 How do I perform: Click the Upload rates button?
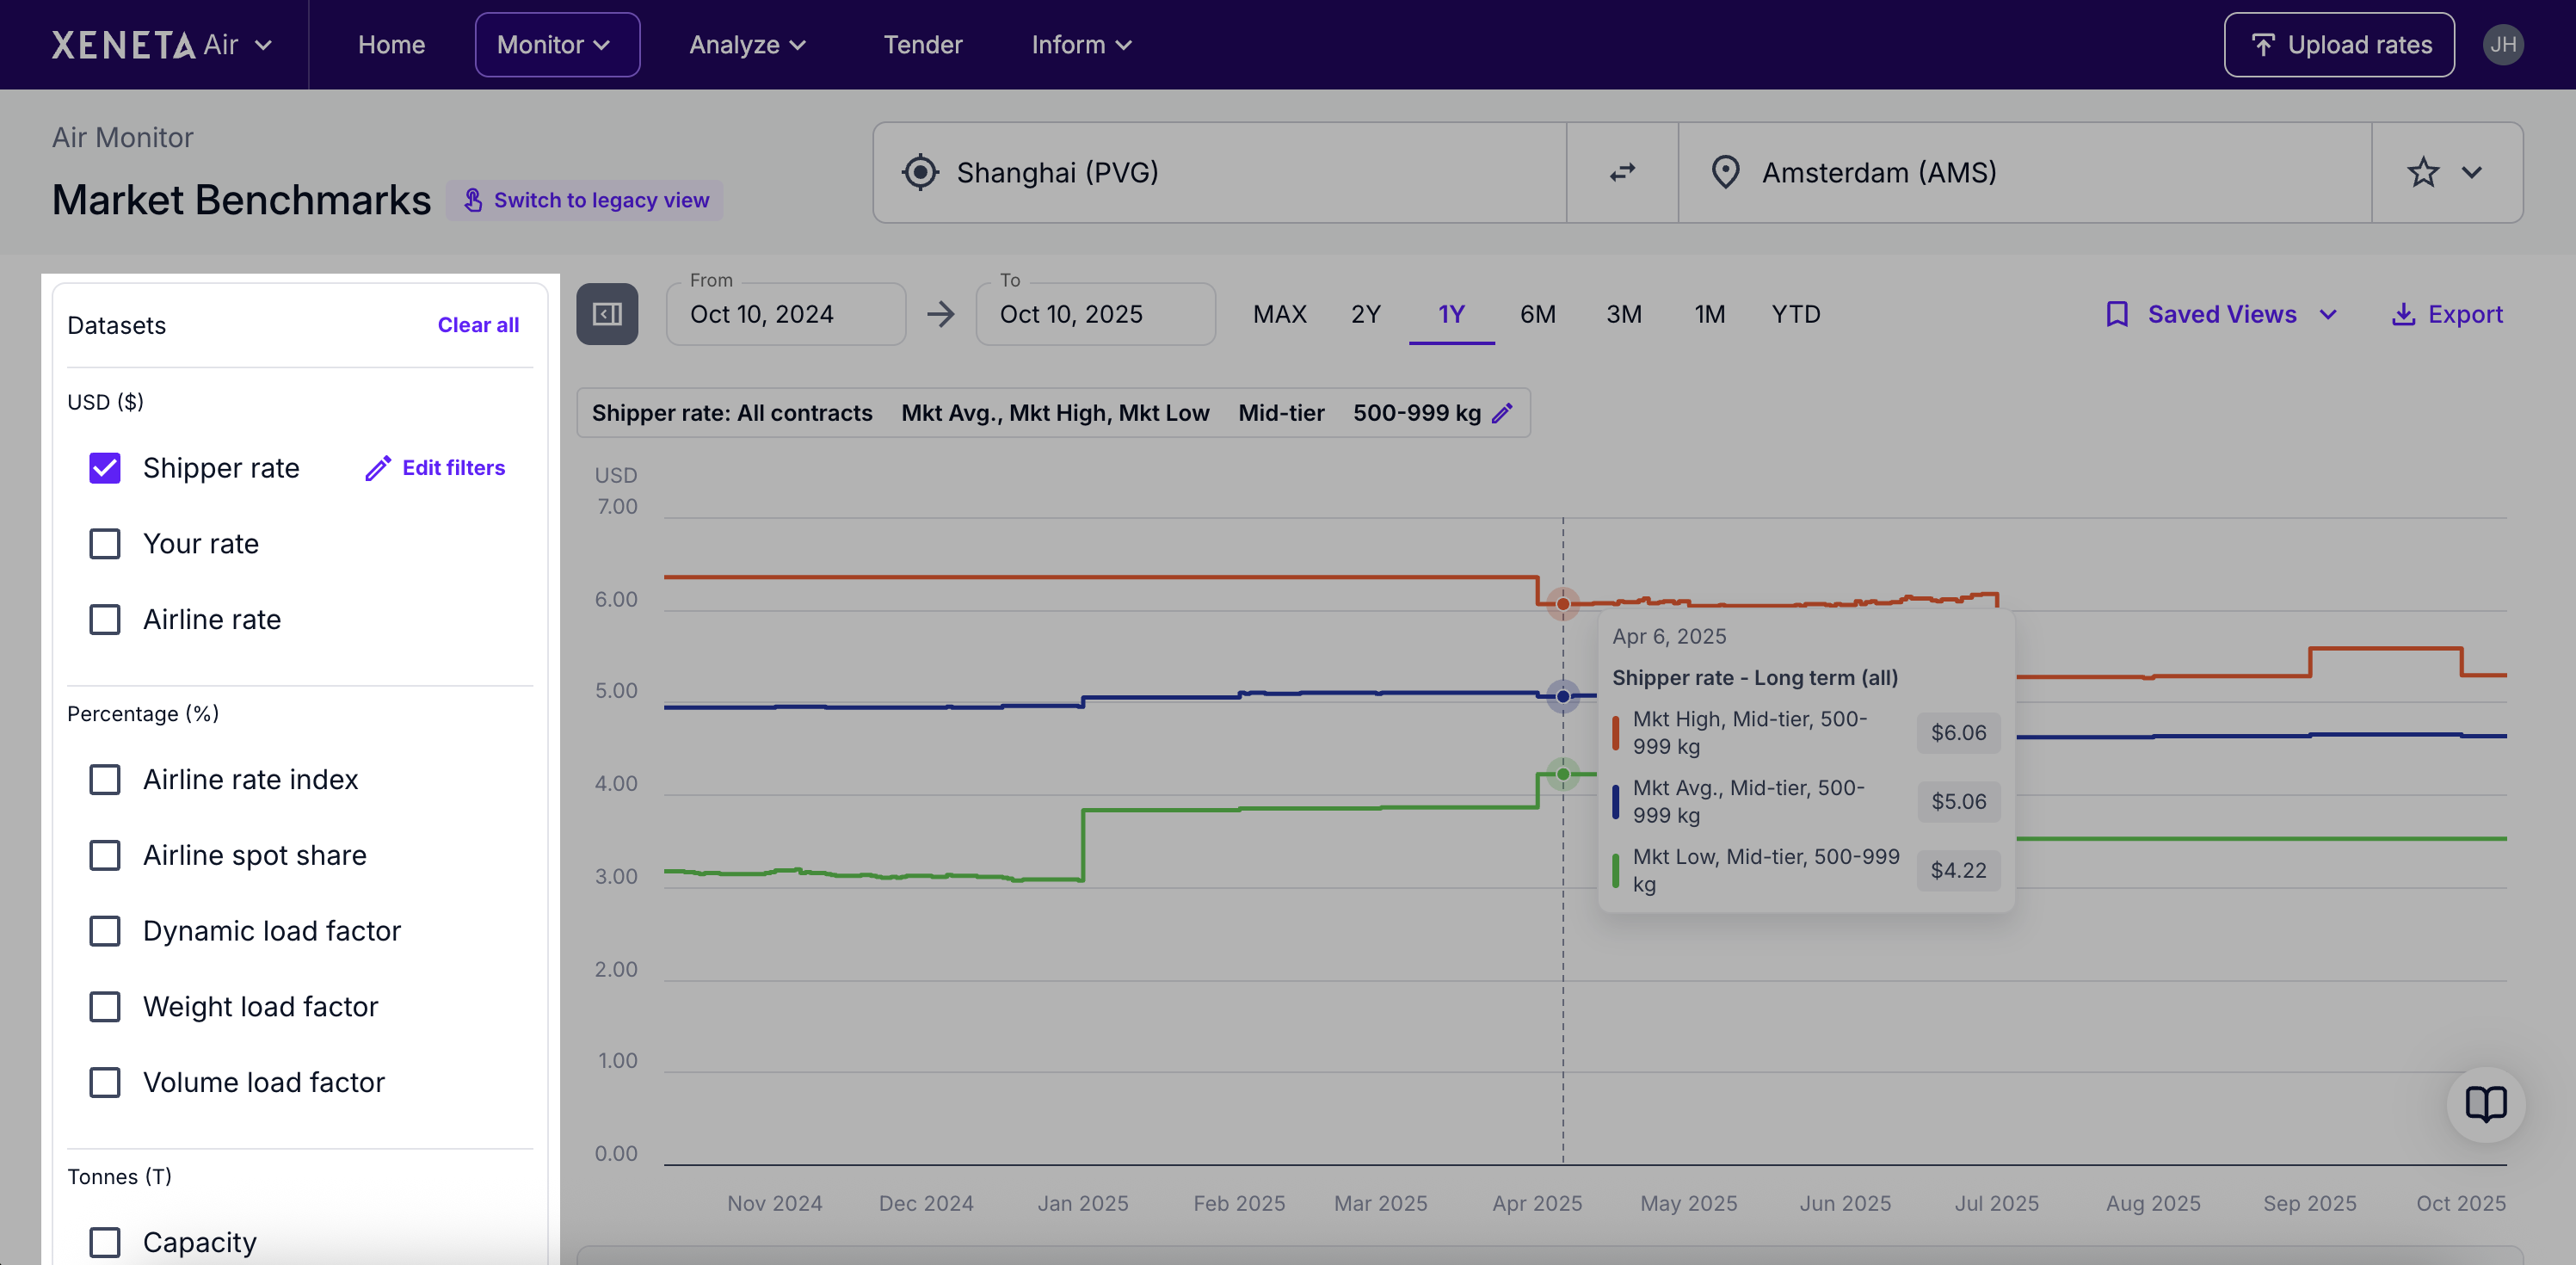point(2338,45)
